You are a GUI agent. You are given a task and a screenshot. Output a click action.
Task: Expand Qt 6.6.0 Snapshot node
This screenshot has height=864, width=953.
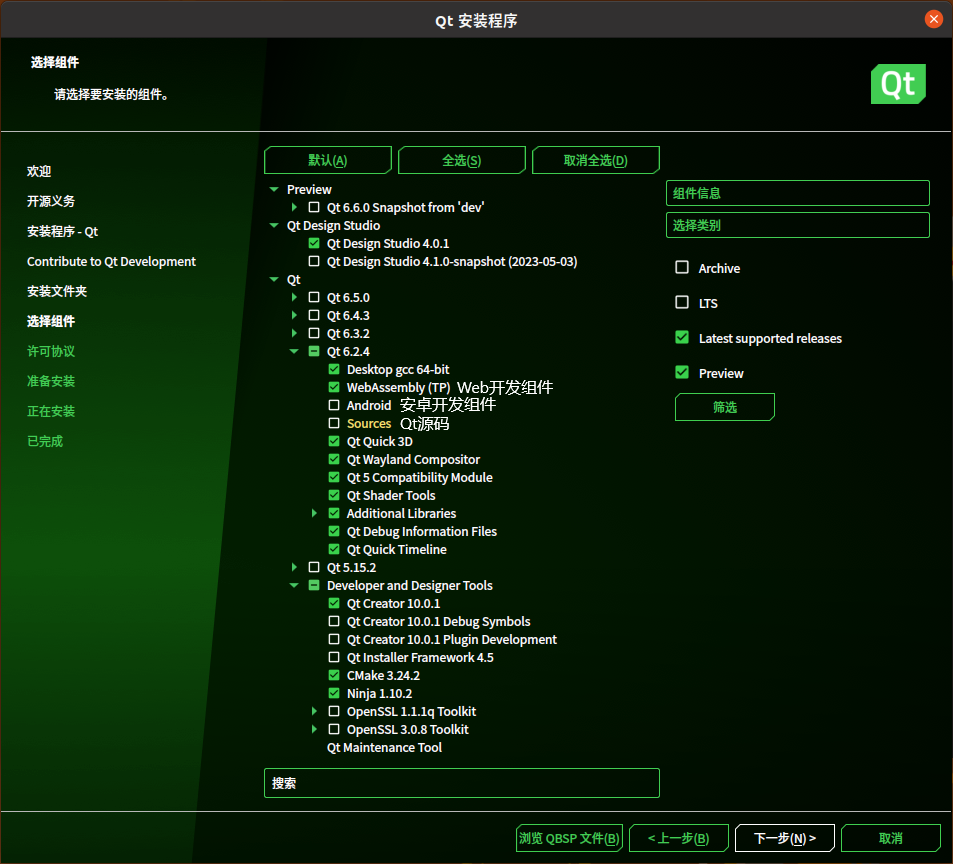294,207
